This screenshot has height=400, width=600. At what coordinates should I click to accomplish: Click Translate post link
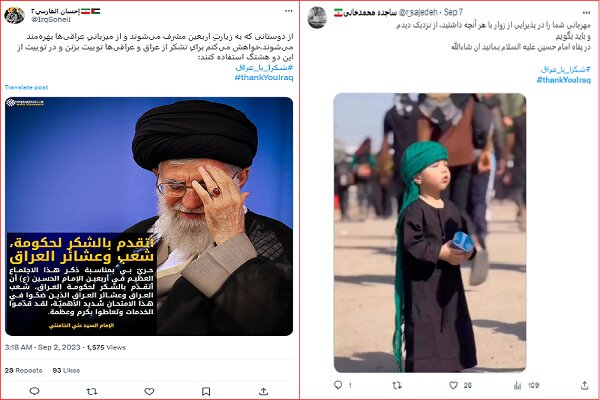[x=26, y=87]
